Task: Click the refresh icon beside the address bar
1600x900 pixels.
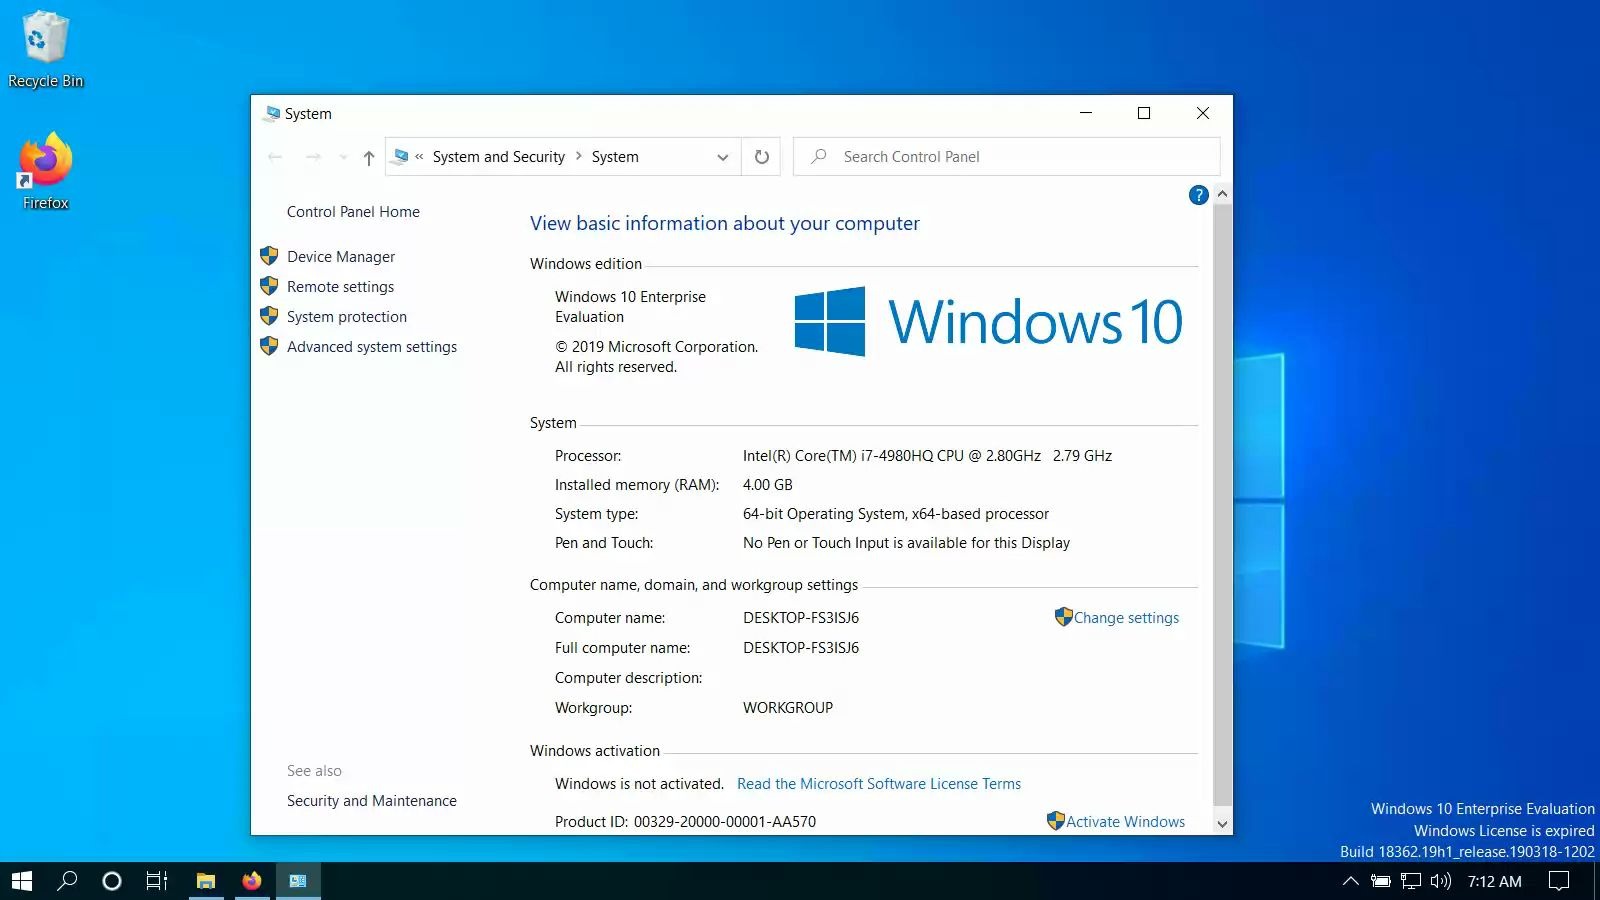Action: pos(760,156)
